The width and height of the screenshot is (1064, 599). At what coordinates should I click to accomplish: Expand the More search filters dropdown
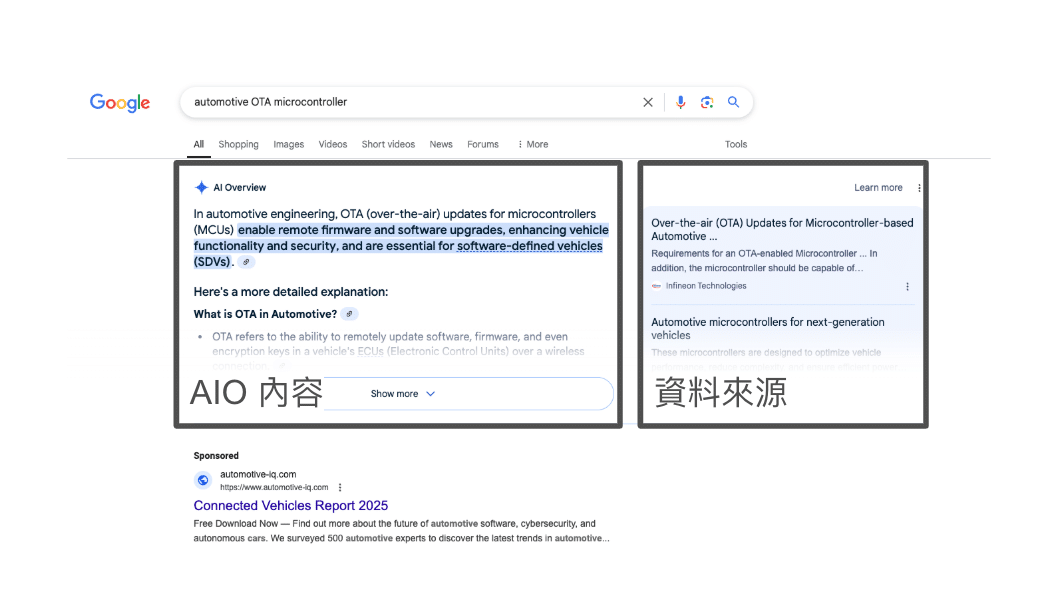[533, 144]
